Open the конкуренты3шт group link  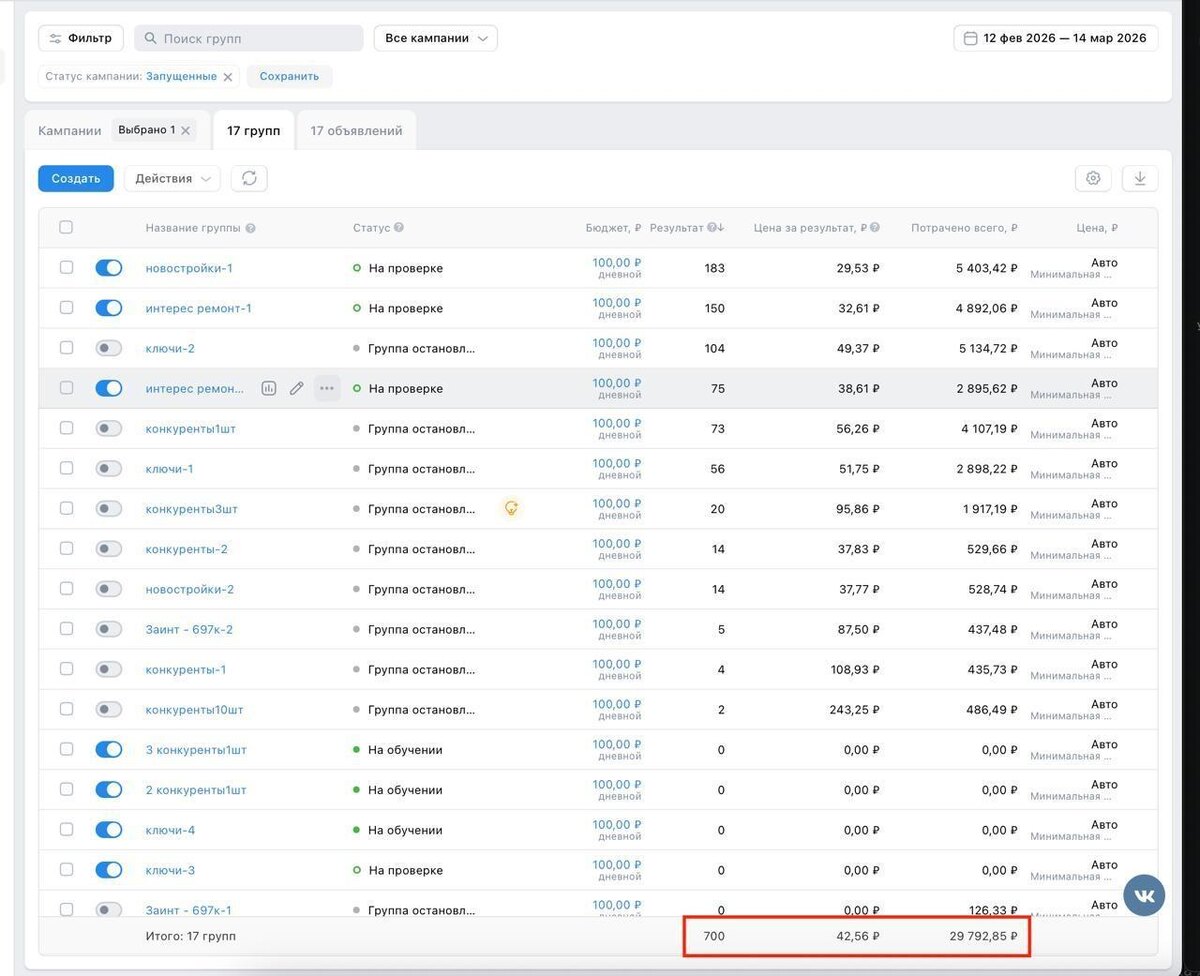192,509
